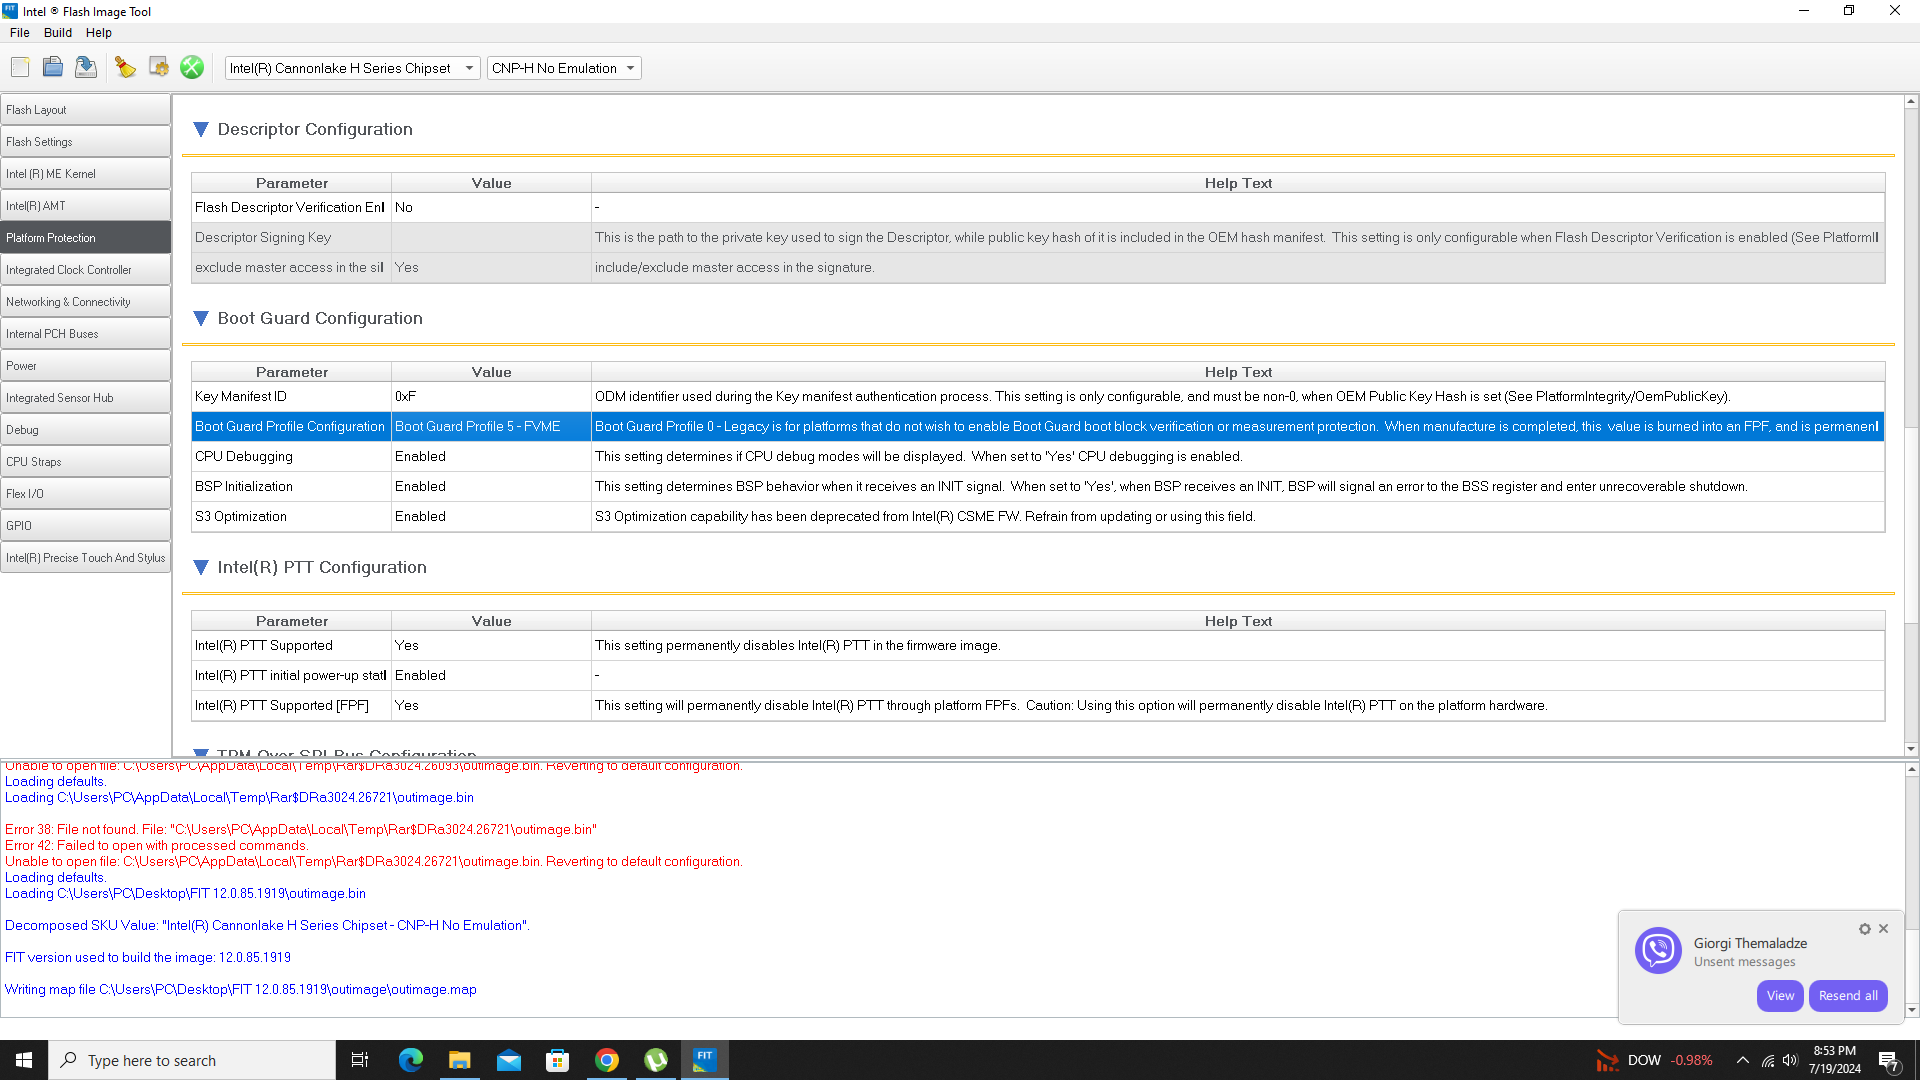Toggle the S3 Optimization enabled value
The height and width of the screenshot is (1080, 1920).
tap(490, 516)
